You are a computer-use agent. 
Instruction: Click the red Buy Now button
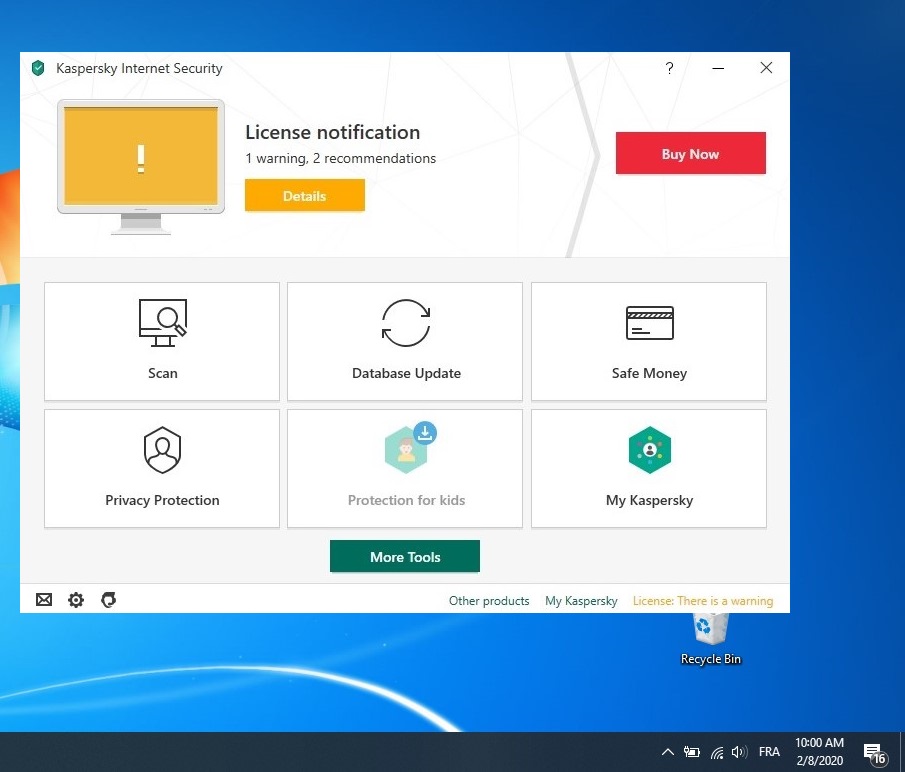click(x=691, y=153)
